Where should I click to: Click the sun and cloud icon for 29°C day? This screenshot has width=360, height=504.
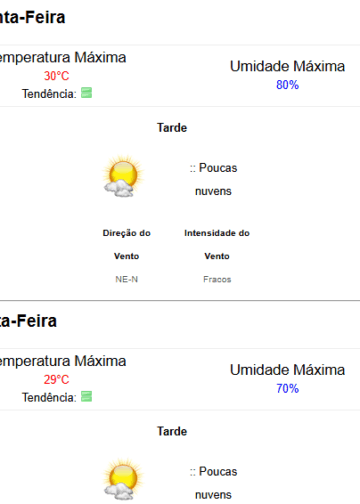point(123,479)
